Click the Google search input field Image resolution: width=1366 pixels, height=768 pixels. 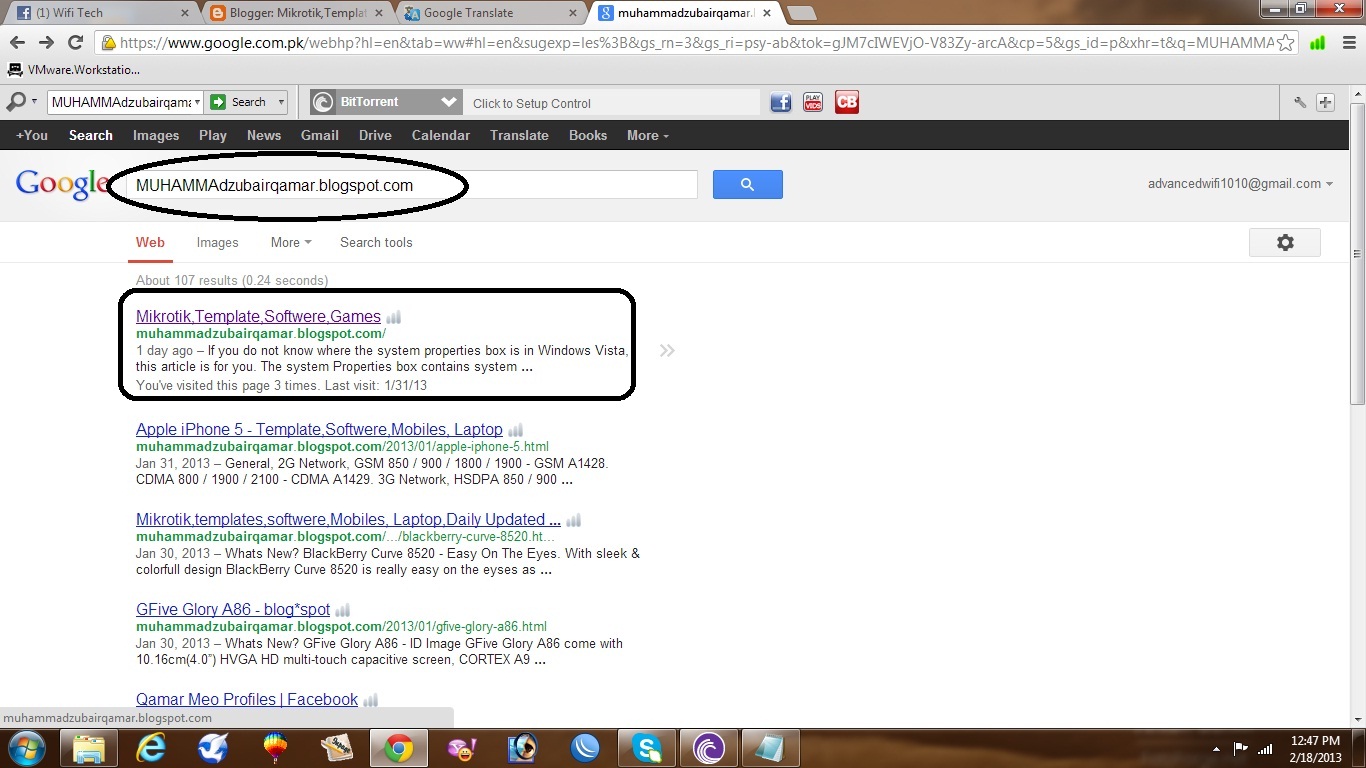click(x=414, y=185)
